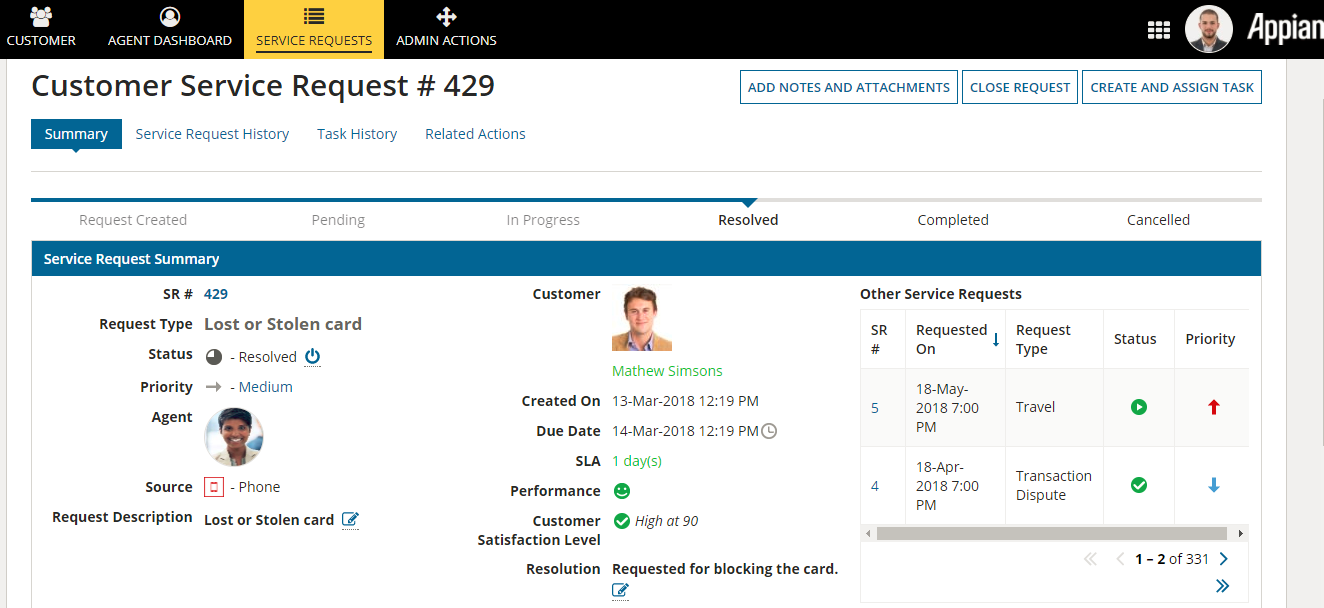Image resolution: width=1324 pixels, height=608 pixels.
Task: Click the Completed milestone step
Action: [953, 220]
